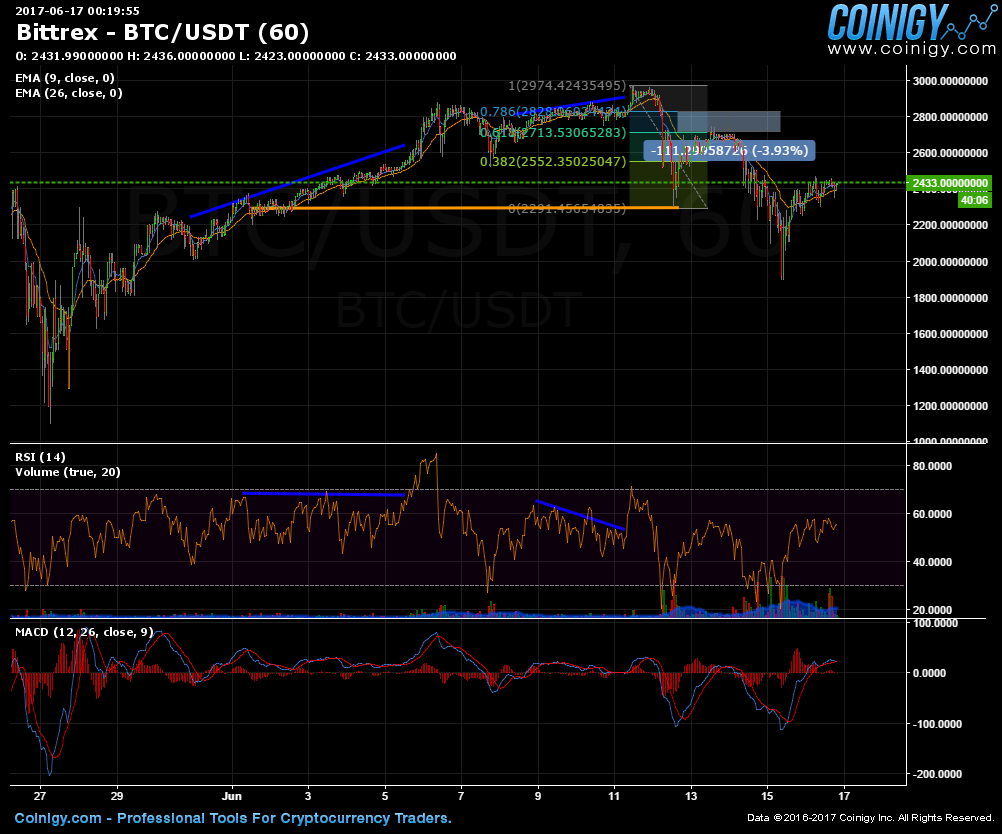Image resolution: width=1002 pixels, height=834 pixels.
Task: Click the 60.0000 RSI axis label
Action: [x=932, y=514]
